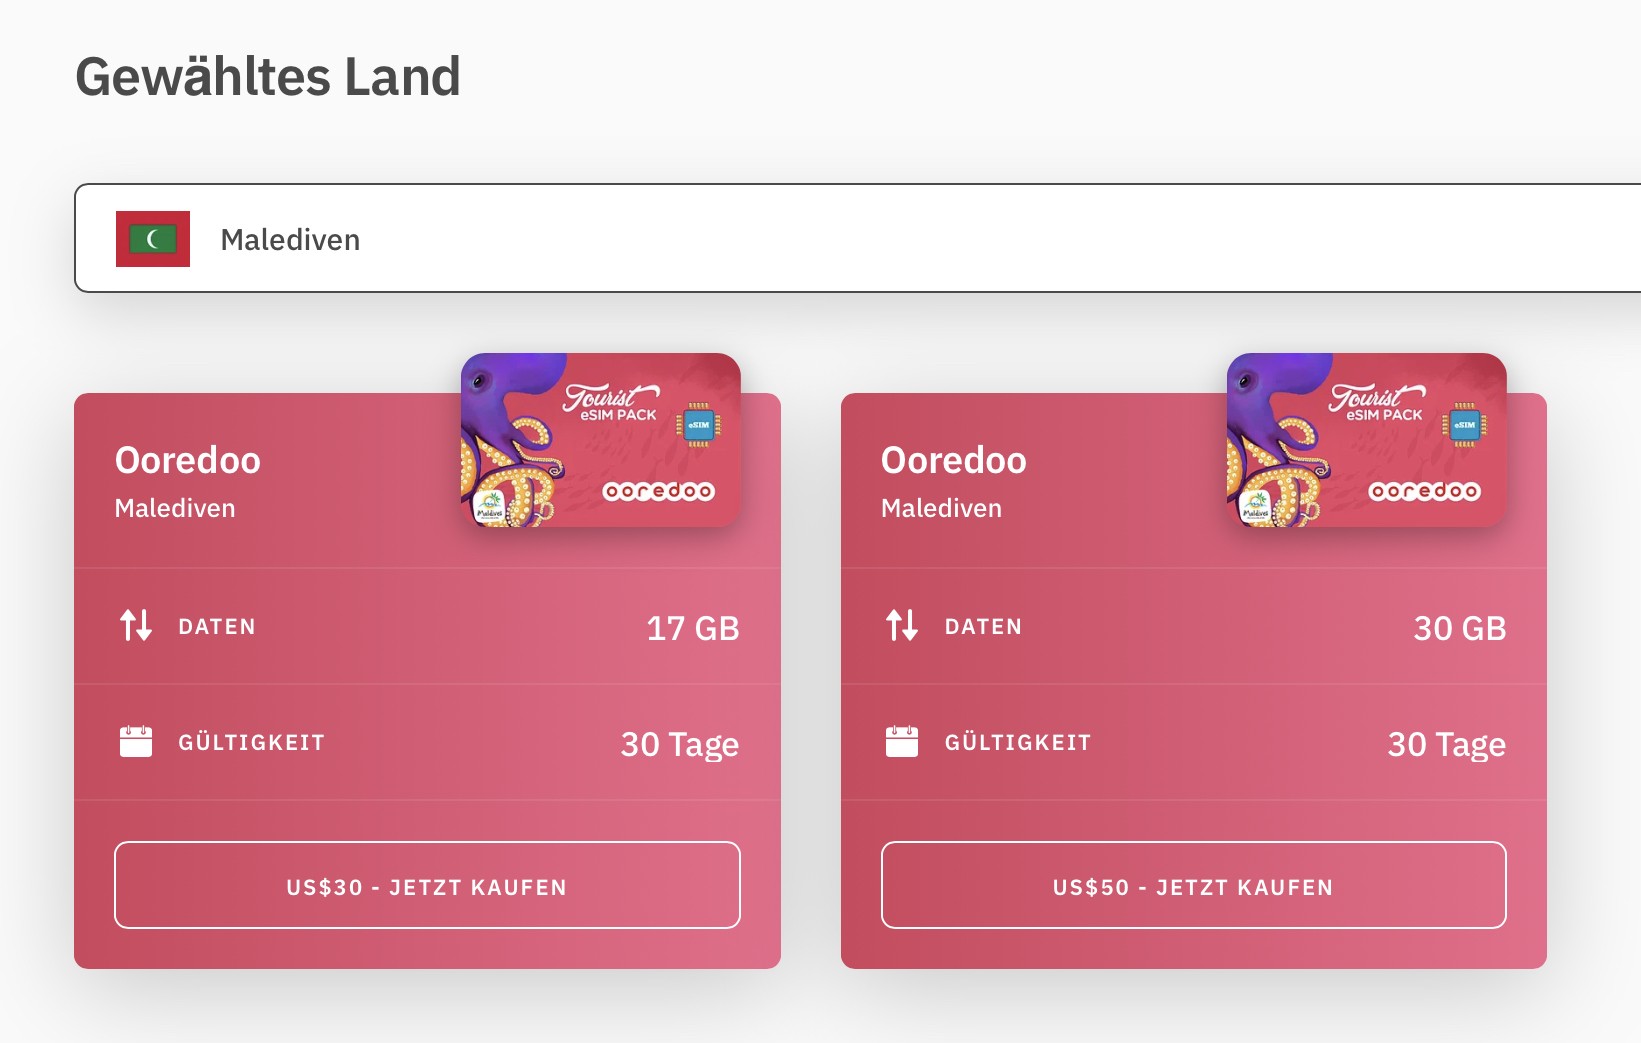Image resolution: width=1641 pixels, height=1043 pixels.
Task: Click Malediven subtitle on the 30 GB plan
Action: point(941,508)
